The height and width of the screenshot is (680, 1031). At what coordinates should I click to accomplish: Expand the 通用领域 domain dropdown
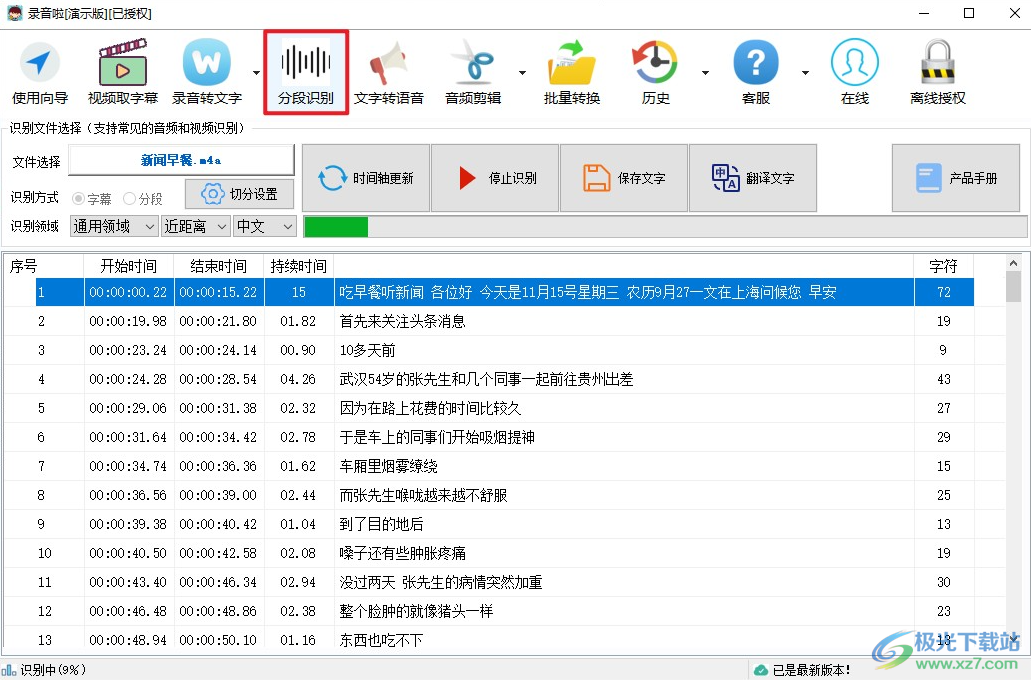(x=114, y=226)
